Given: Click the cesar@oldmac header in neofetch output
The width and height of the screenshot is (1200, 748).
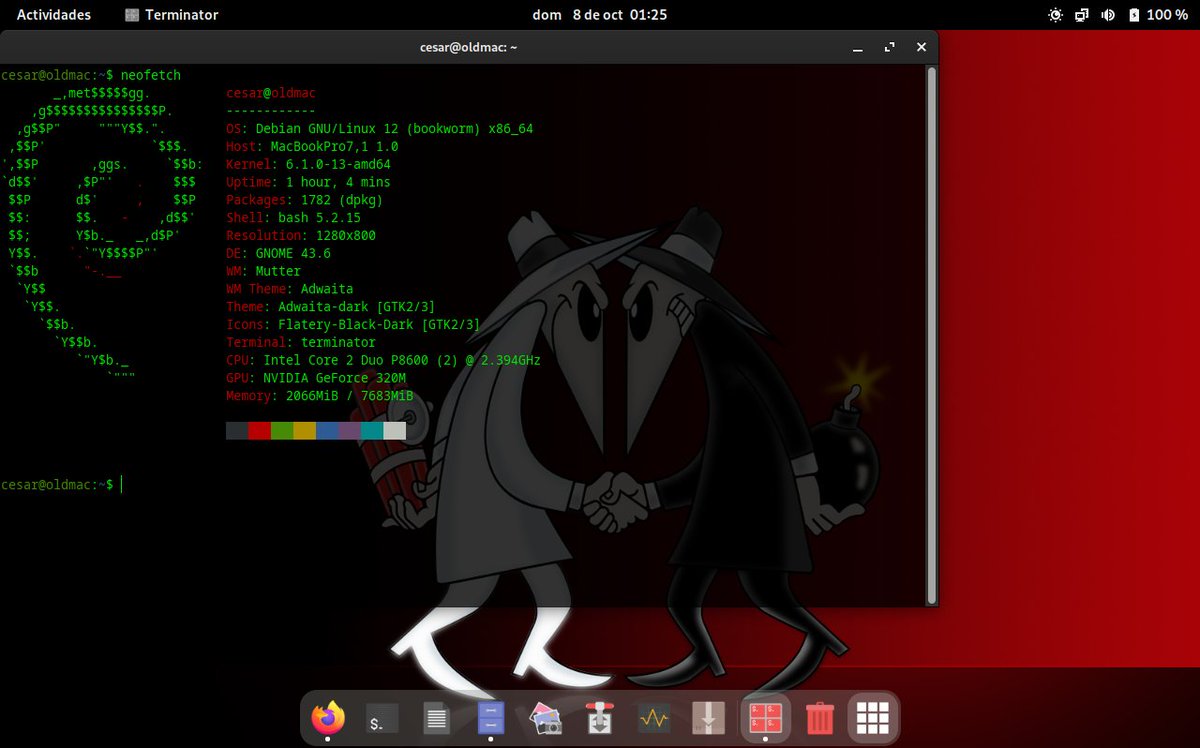Looking at the screenshot, I should click(x=271, y=93).
